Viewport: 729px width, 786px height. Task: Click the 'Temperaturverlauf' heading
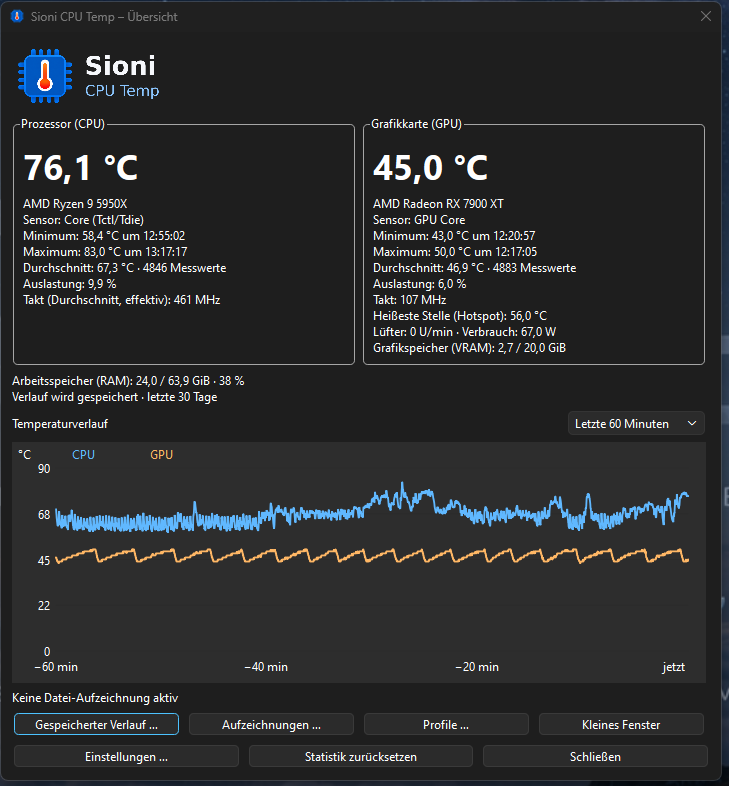[x=60, y=424]
